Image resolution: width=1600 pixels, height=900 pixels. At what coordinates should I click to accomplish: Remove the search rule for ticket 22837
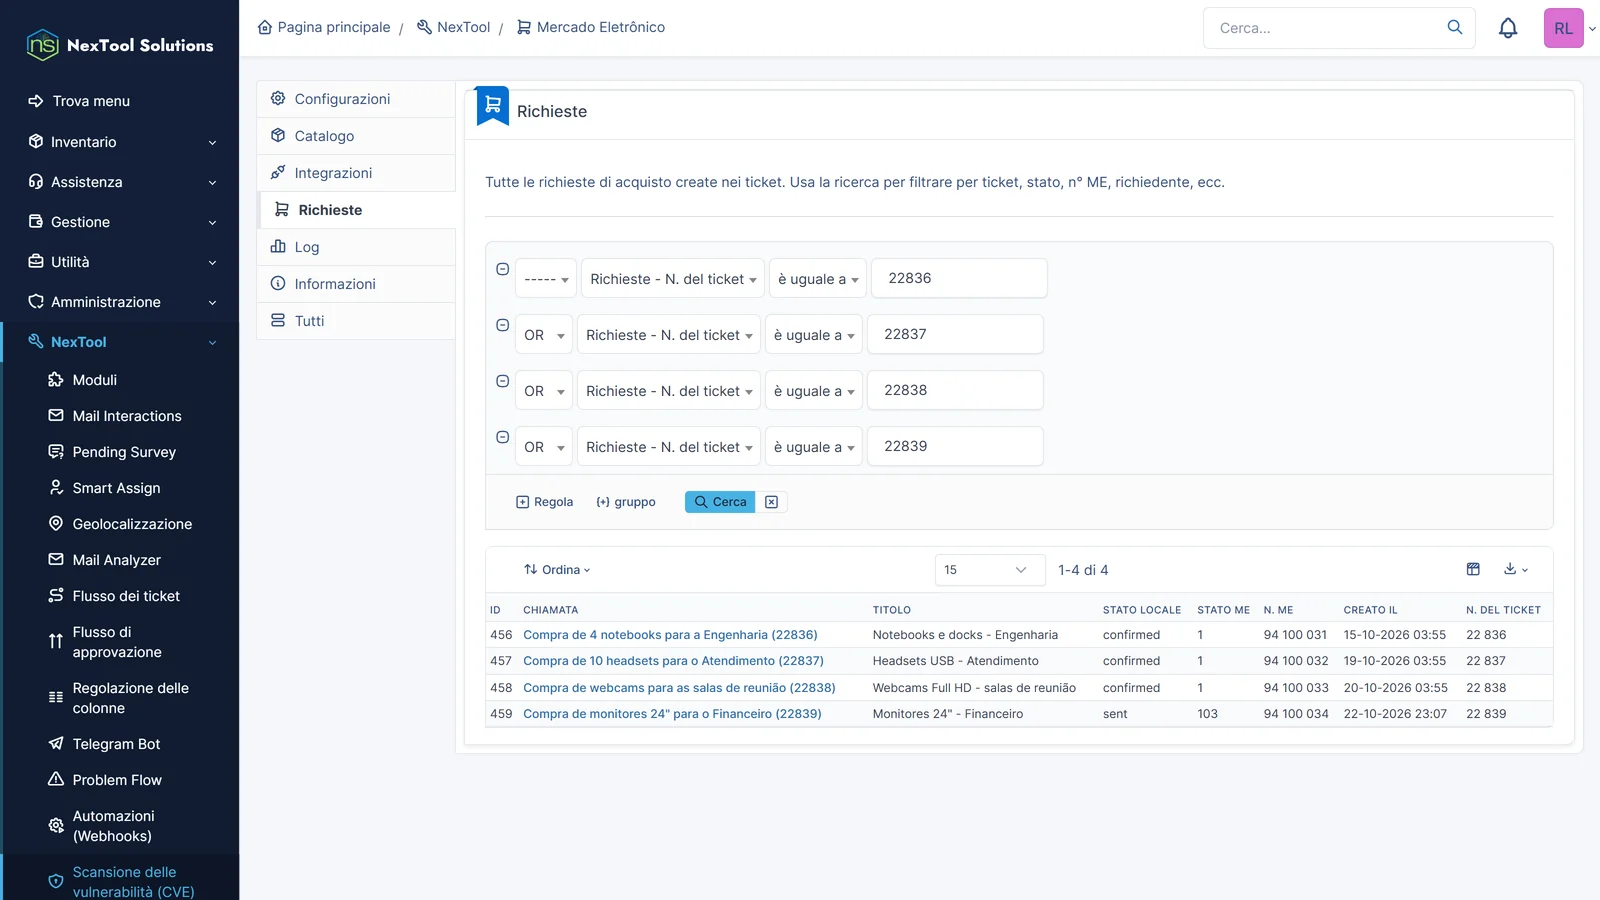[x=503, y=325]
